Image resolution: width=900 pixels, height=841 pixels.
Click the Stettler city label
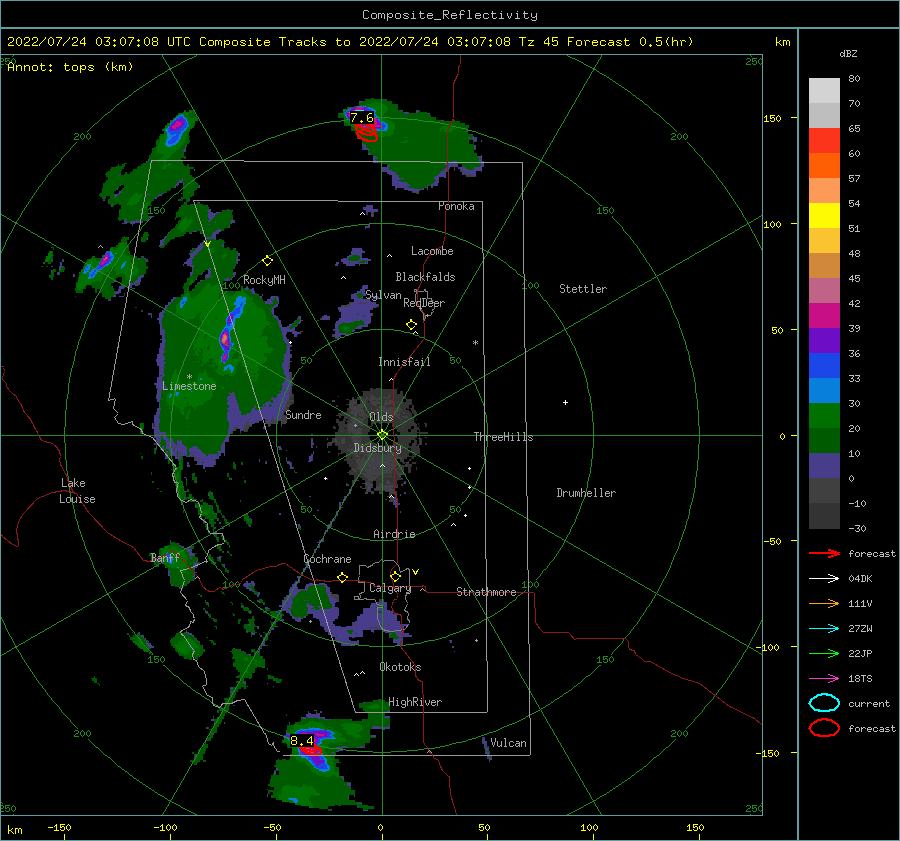[x=583, y=289]
